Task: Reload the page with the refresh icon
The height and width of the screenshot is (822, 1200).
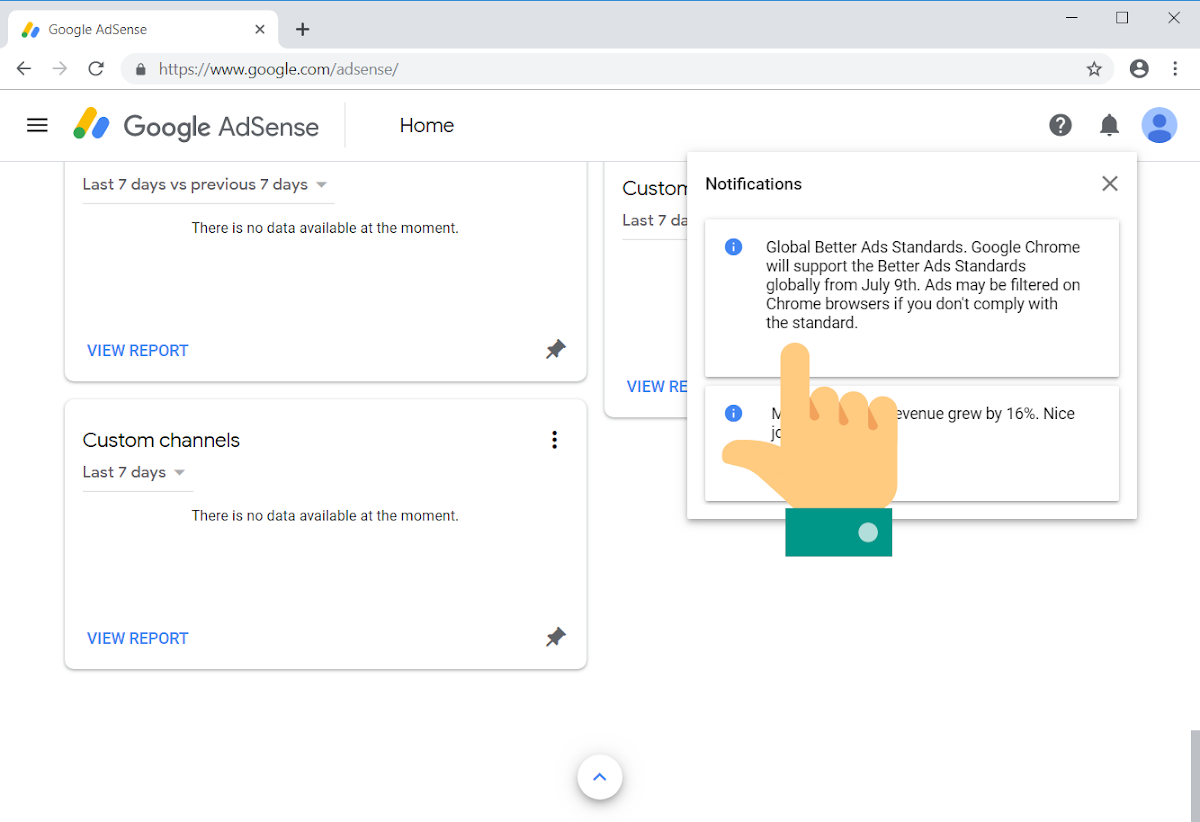Action: click(96, 69)
